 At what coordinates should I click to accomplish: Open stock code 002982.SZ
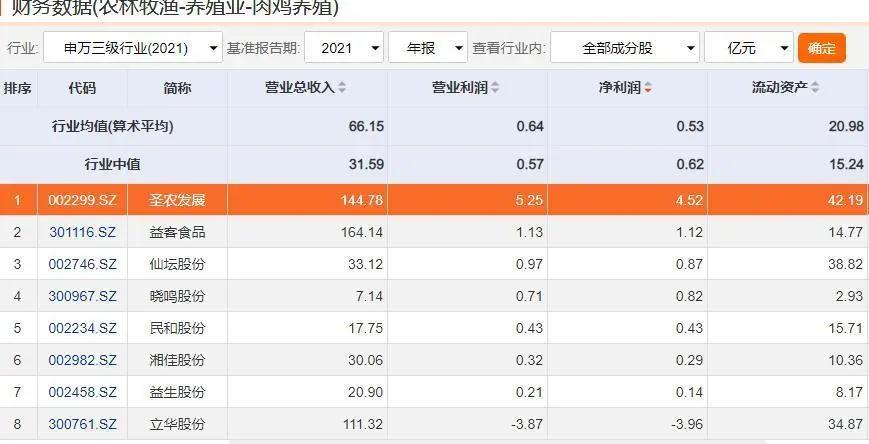[x=83, y=360]
